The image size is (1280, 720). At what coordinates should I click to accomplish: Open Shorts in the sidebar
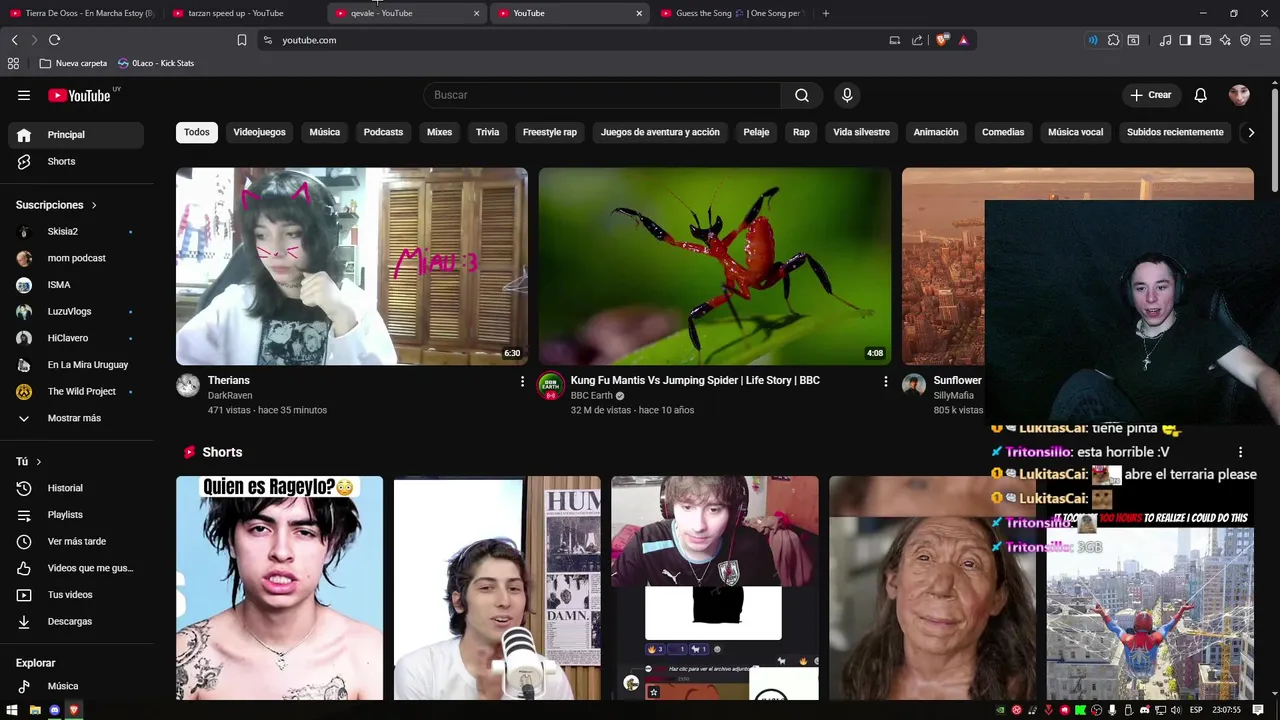76,161
